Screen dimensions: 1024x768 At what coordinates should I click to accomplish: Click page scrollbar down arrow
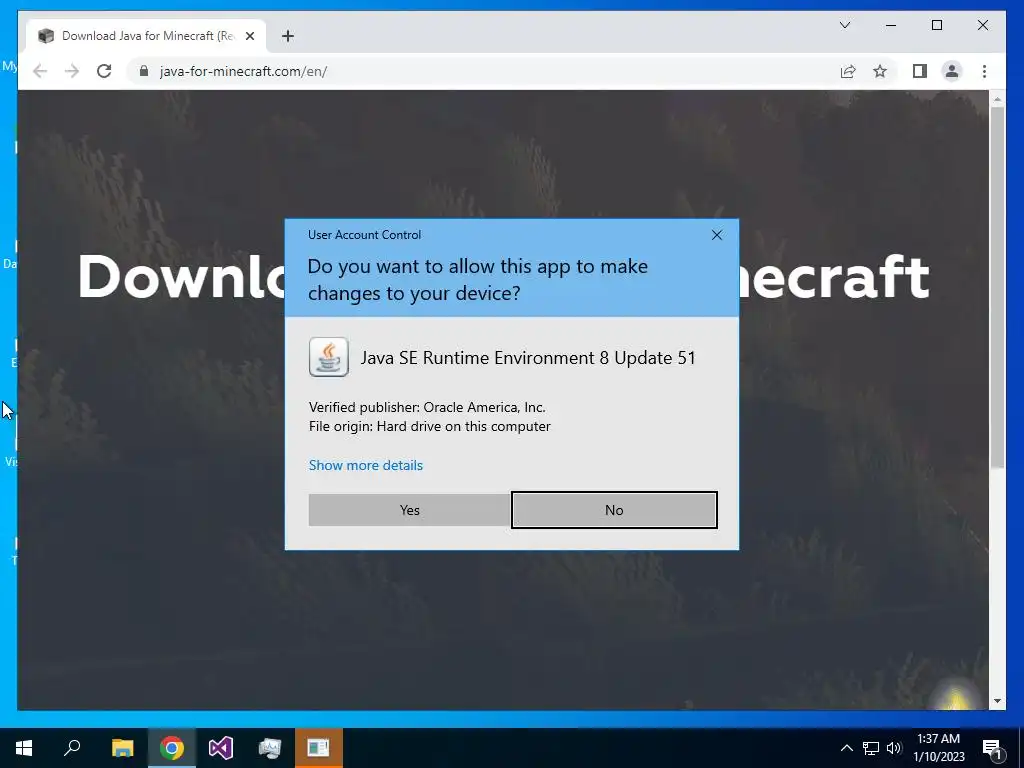(x=997, y=701)
